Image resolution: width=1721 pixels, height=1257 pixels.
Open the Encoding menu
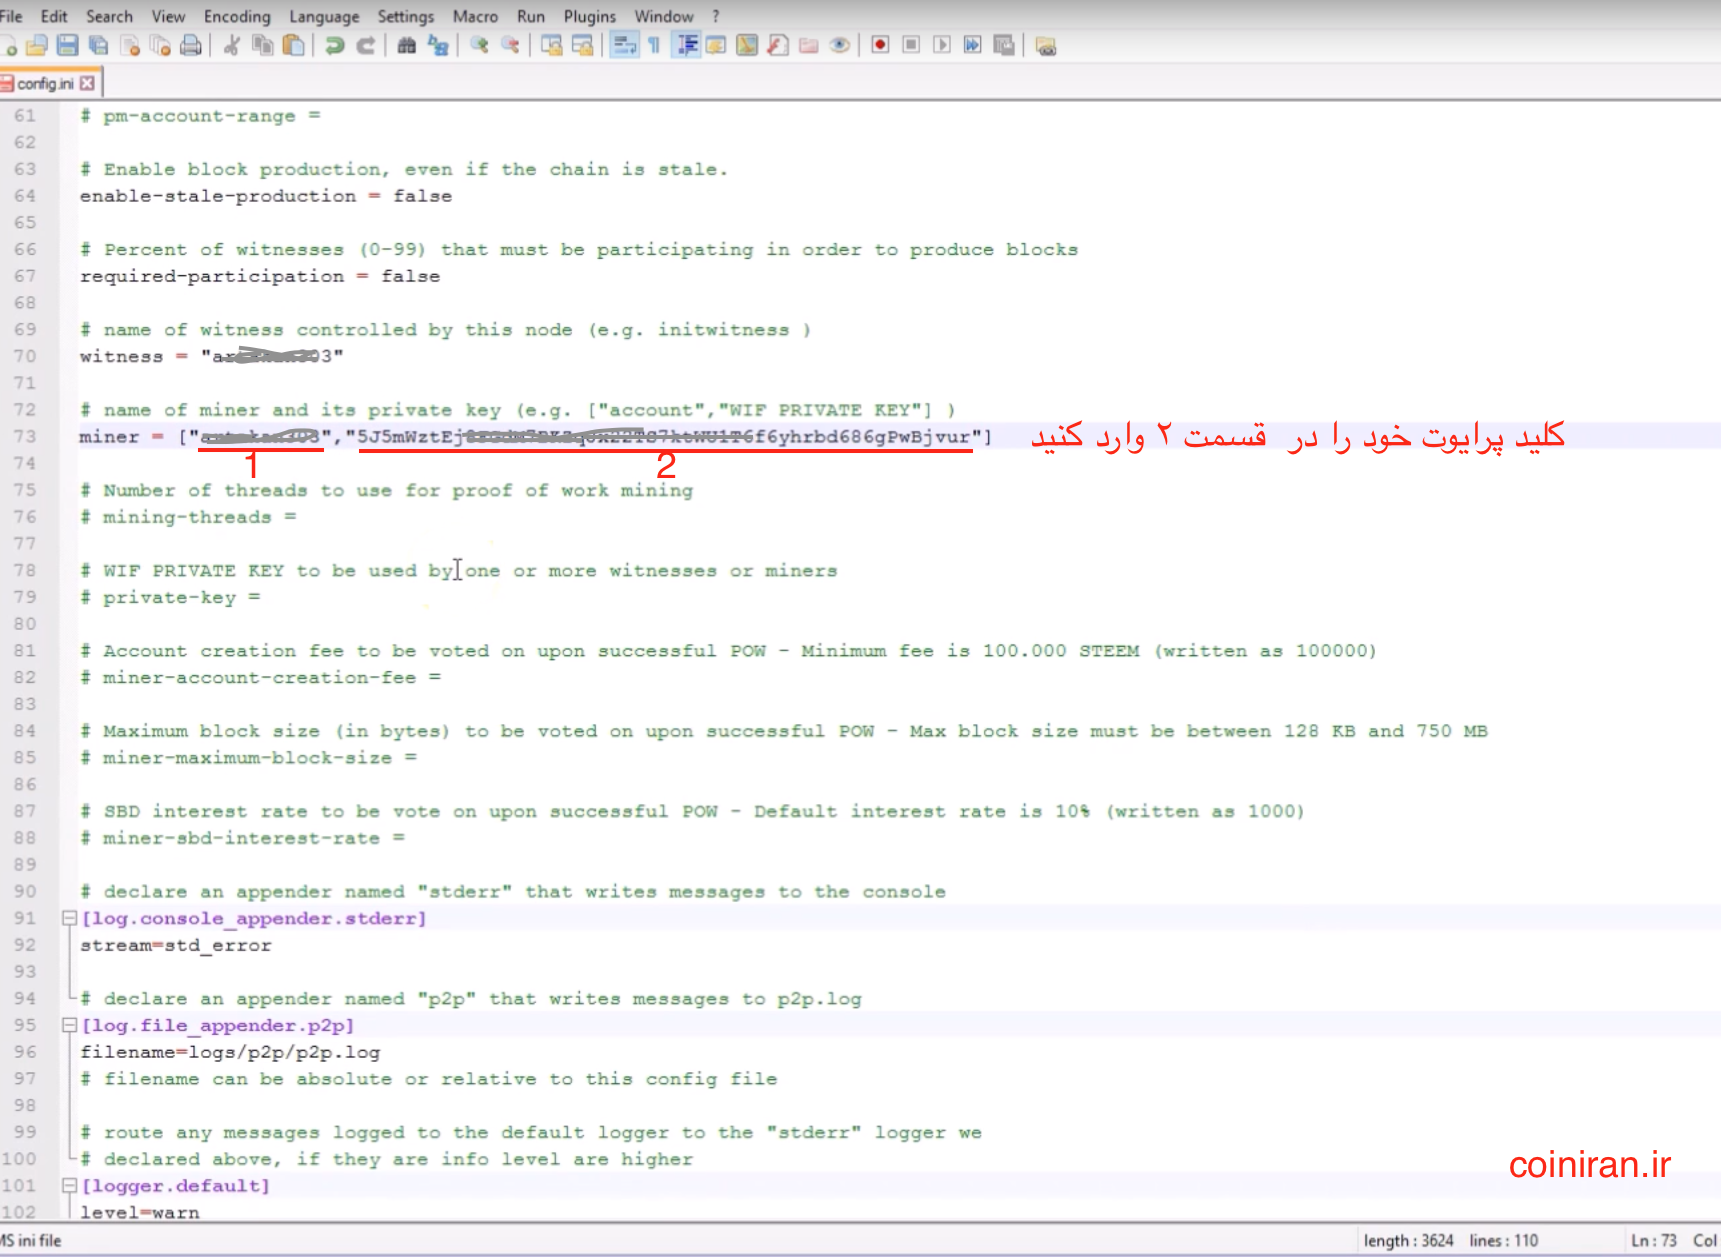(x=237, y=16)
